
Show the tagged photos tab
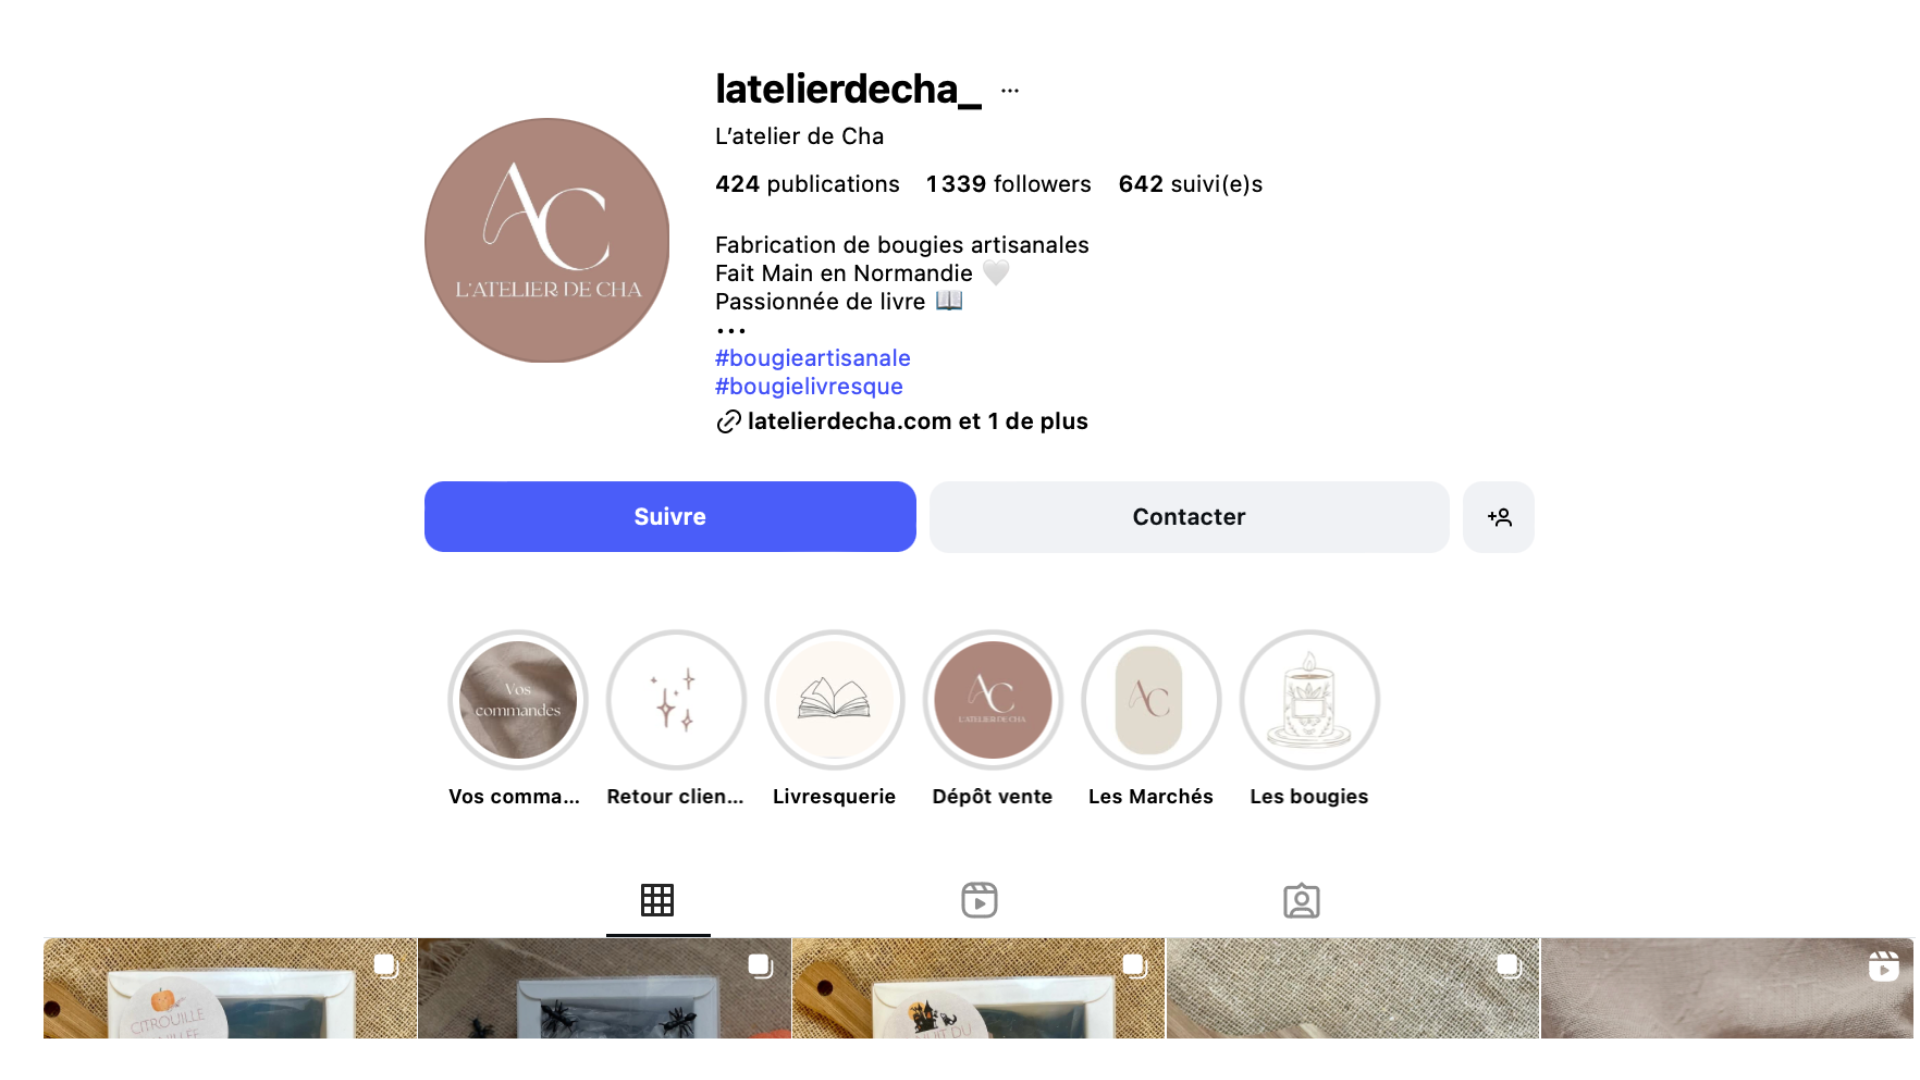click(x=1301, y=900)
